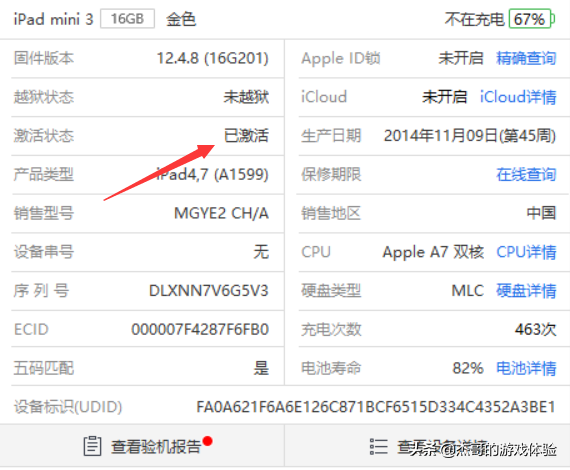Image resolution: width=570 pixels, height=470 pixels.
Task: Click battery life value 82%
Action: tap(468, 368)
